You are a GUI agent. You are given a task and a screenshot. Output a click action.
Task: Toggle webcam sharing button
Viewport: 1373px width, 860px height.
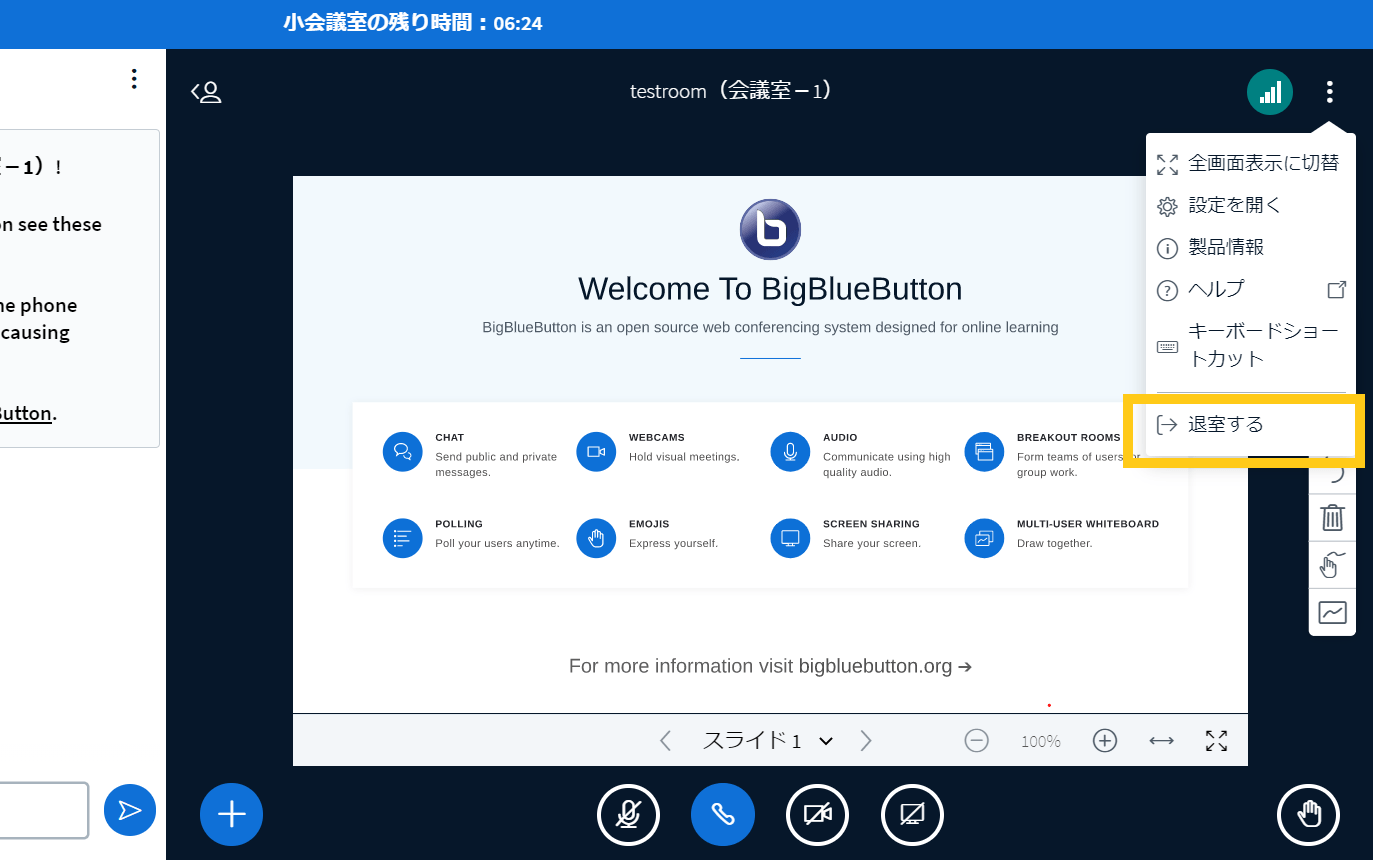pyautogui.click(x=817, y=814)
